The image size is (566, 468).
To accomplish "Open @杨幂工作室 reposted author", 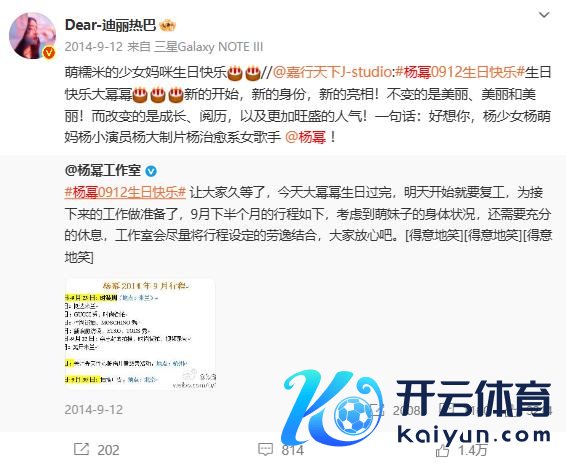I will click(x=103, y=170).
